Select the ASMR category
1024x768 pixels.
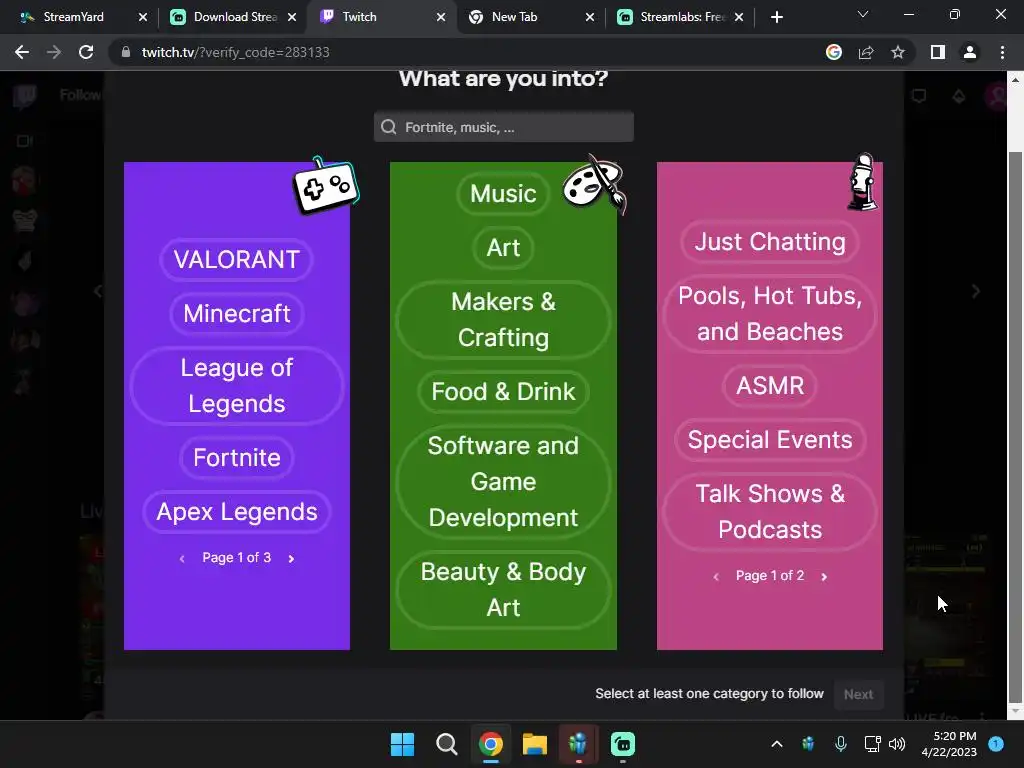click(x=770, y=385)
